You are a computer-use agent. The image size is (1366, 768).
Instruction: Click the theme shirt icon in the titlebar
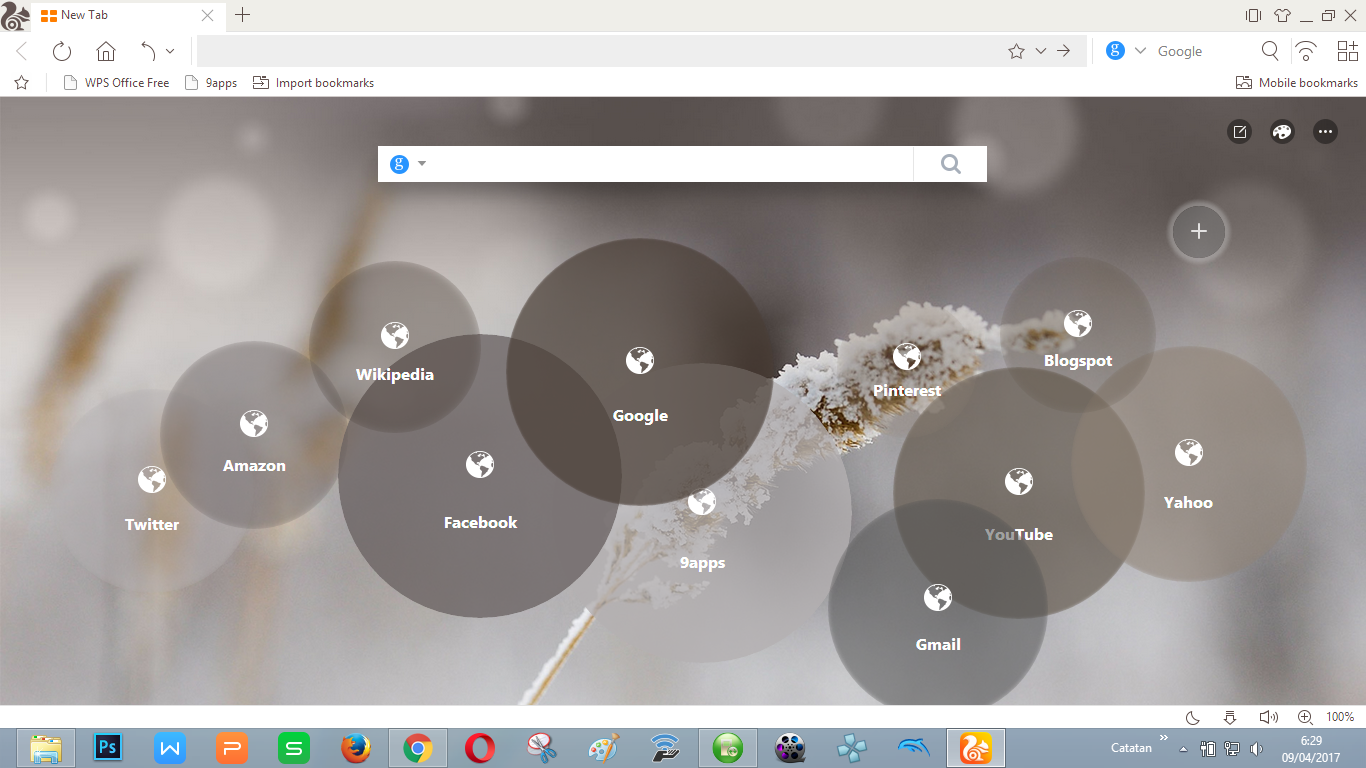coord(1282,15)
